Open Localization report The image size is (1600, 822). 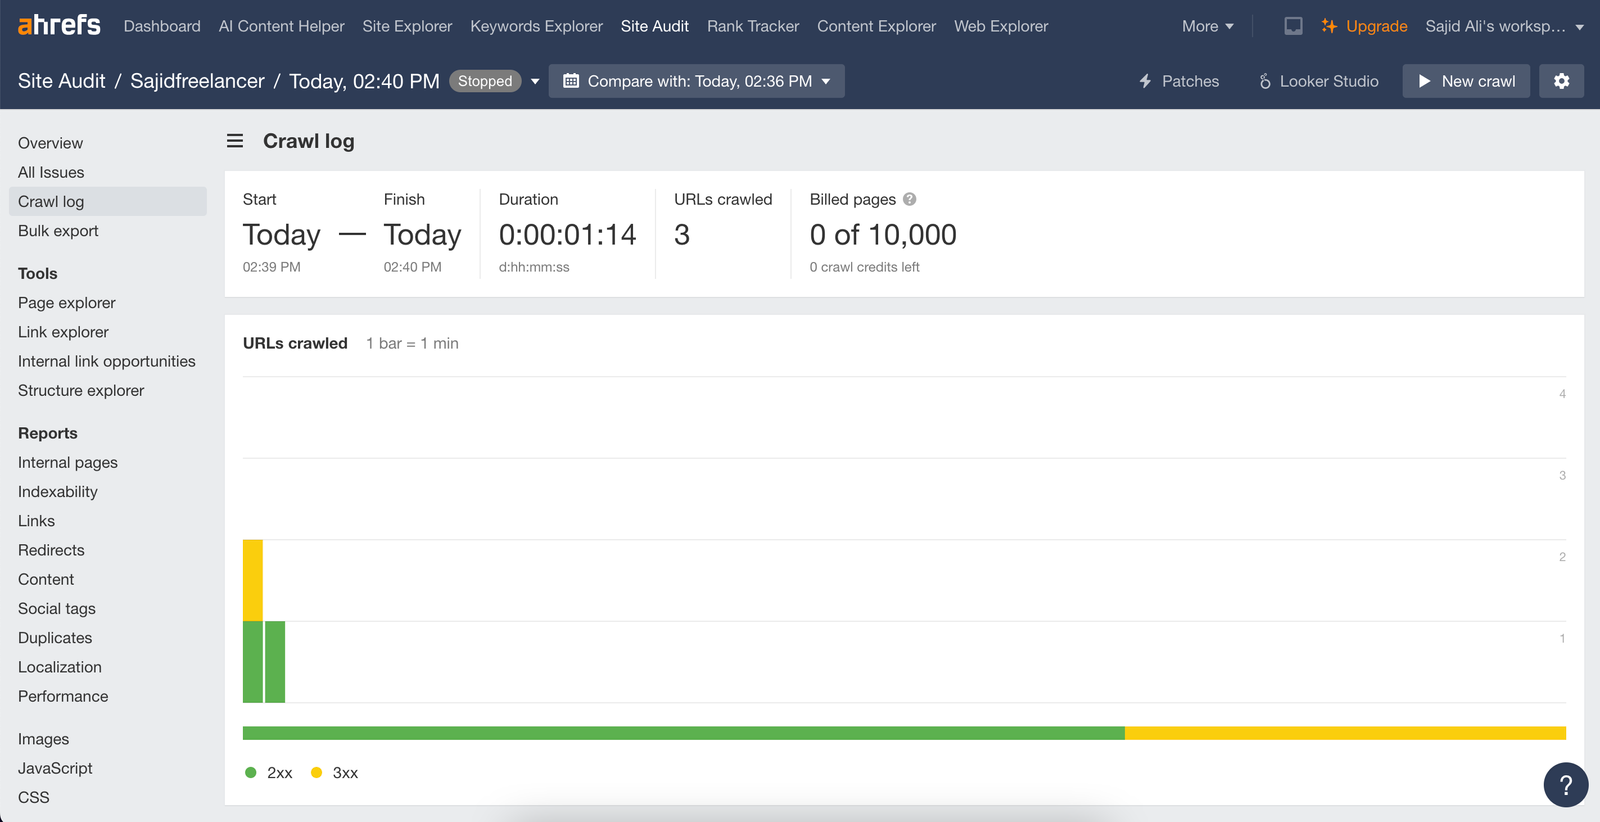point(60,667)
